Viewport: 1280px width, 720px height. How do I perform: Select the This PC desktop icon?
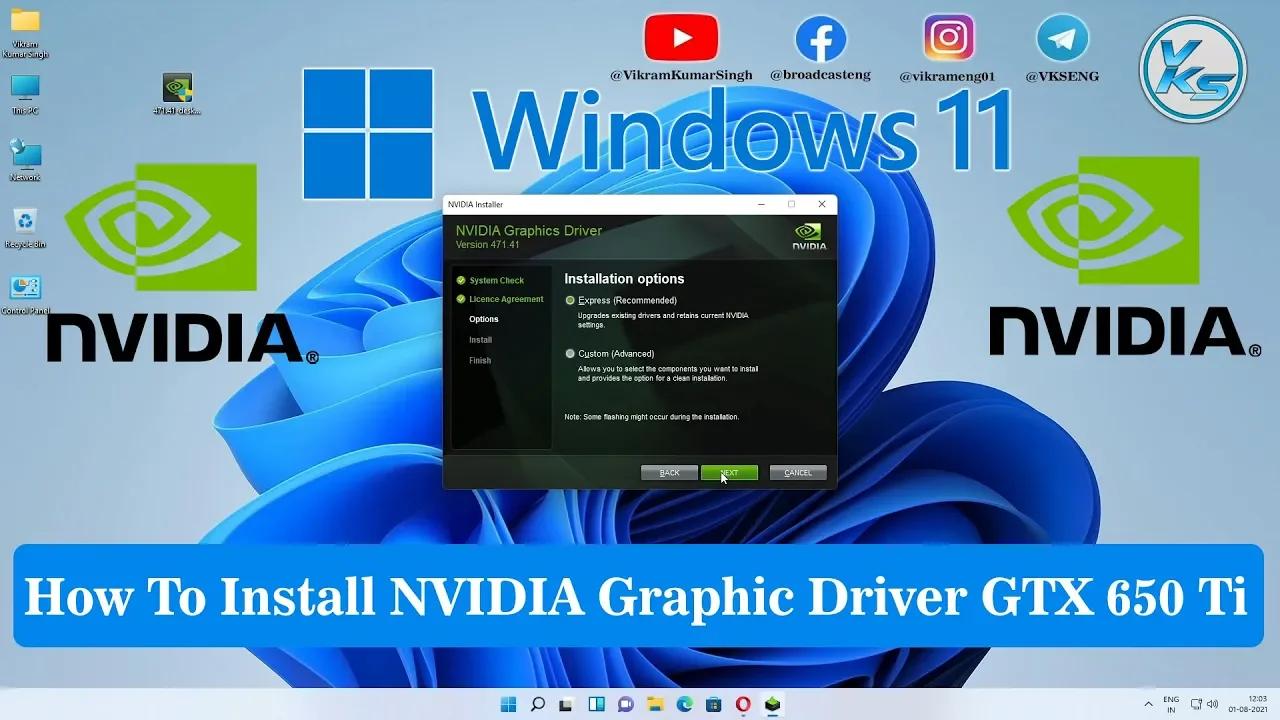(x=25, y=95)
